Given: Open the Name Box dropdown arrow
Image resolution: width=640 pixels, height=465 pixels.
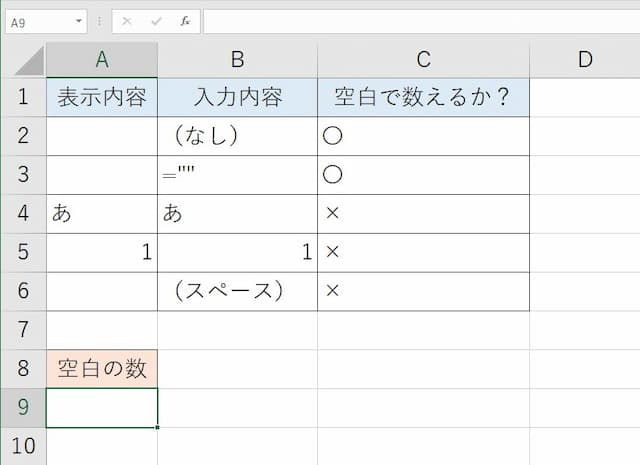Looking at the screenshot, I should click(x=79, y=21).
